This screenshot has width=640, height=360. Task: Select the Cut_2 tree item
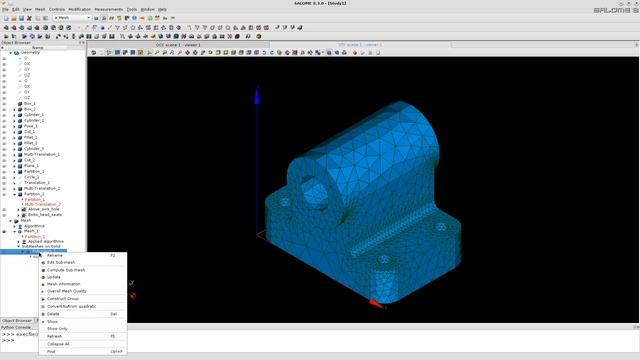coord(29,160)
